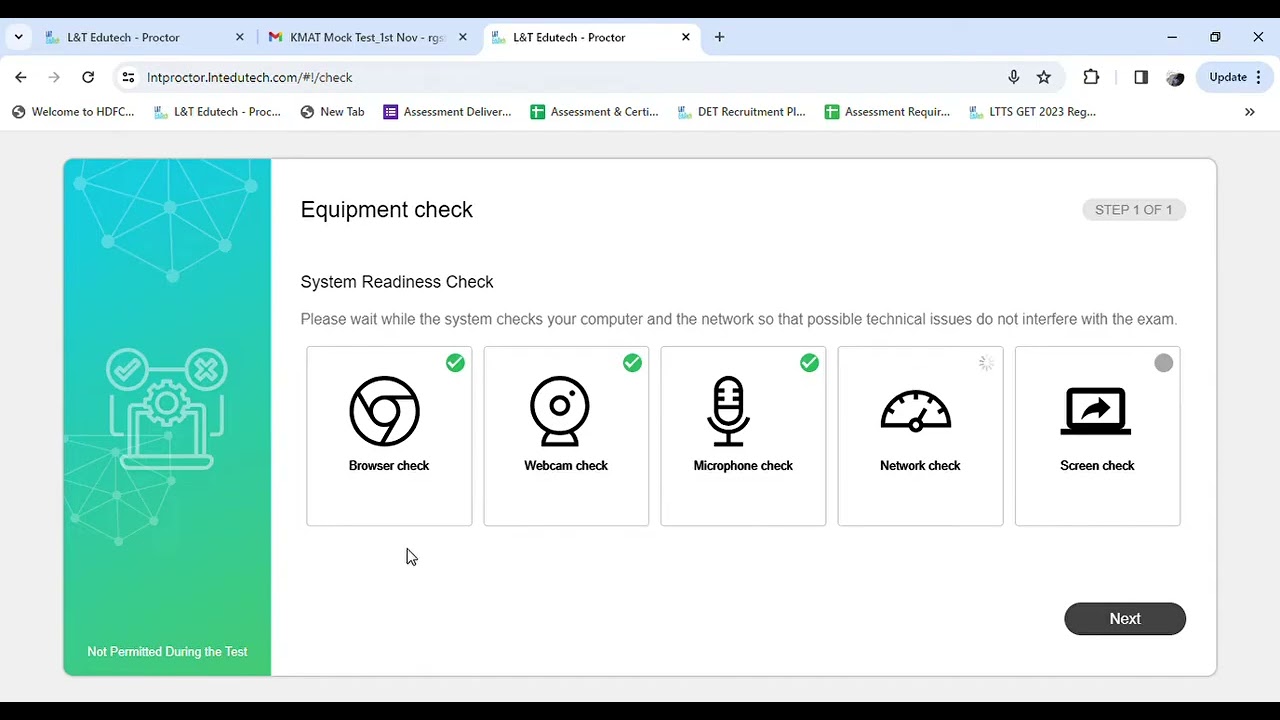Click the STEP 1 OF 1 badge
The image size is (1280, 720).
[1134, 210]
